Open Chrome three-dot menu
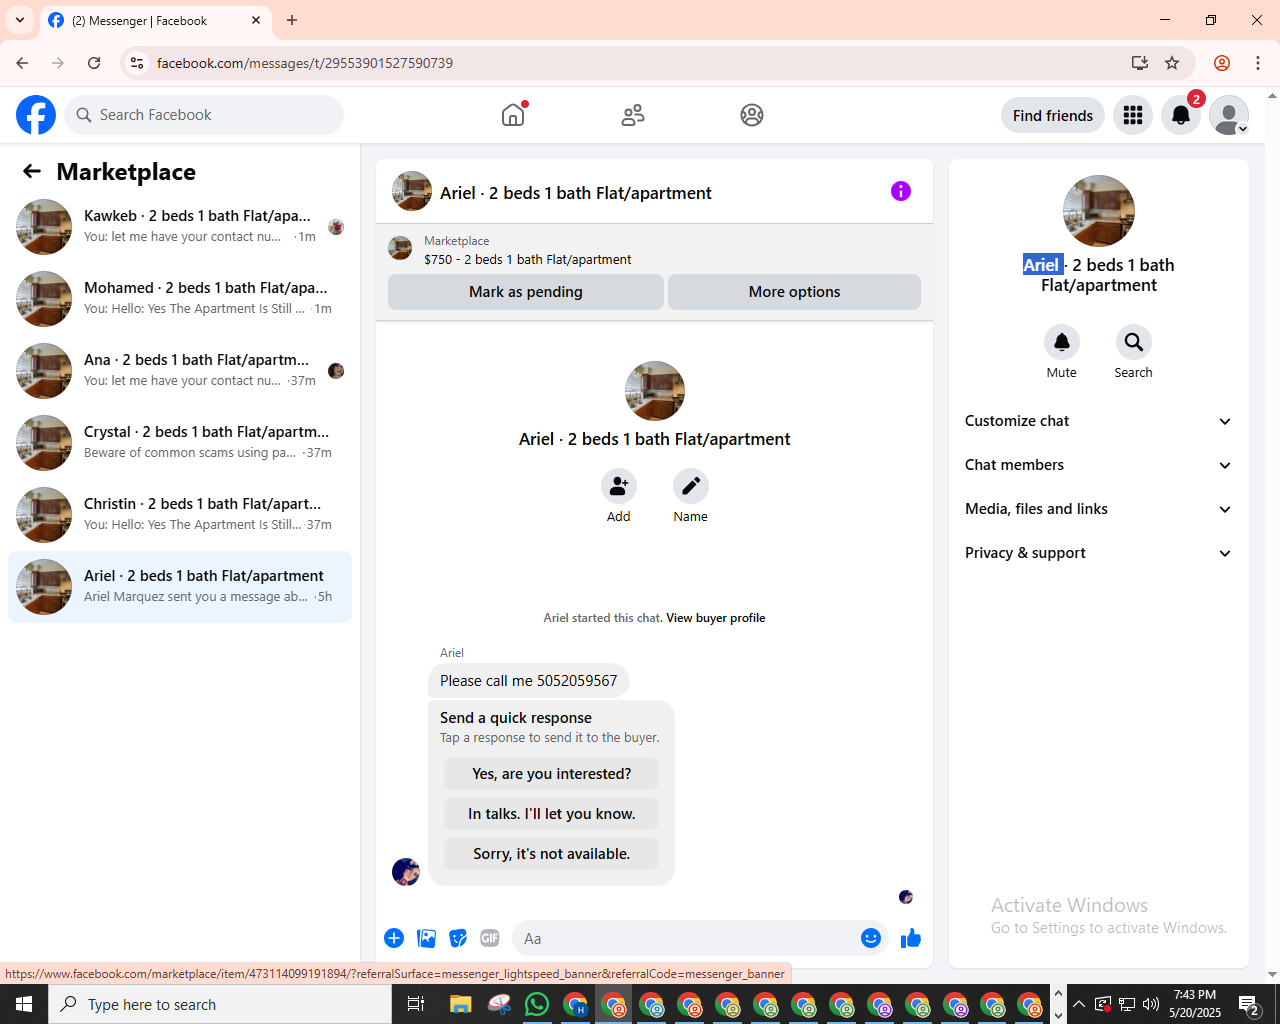1280x1024 pixels. (x=1258, y=63)
